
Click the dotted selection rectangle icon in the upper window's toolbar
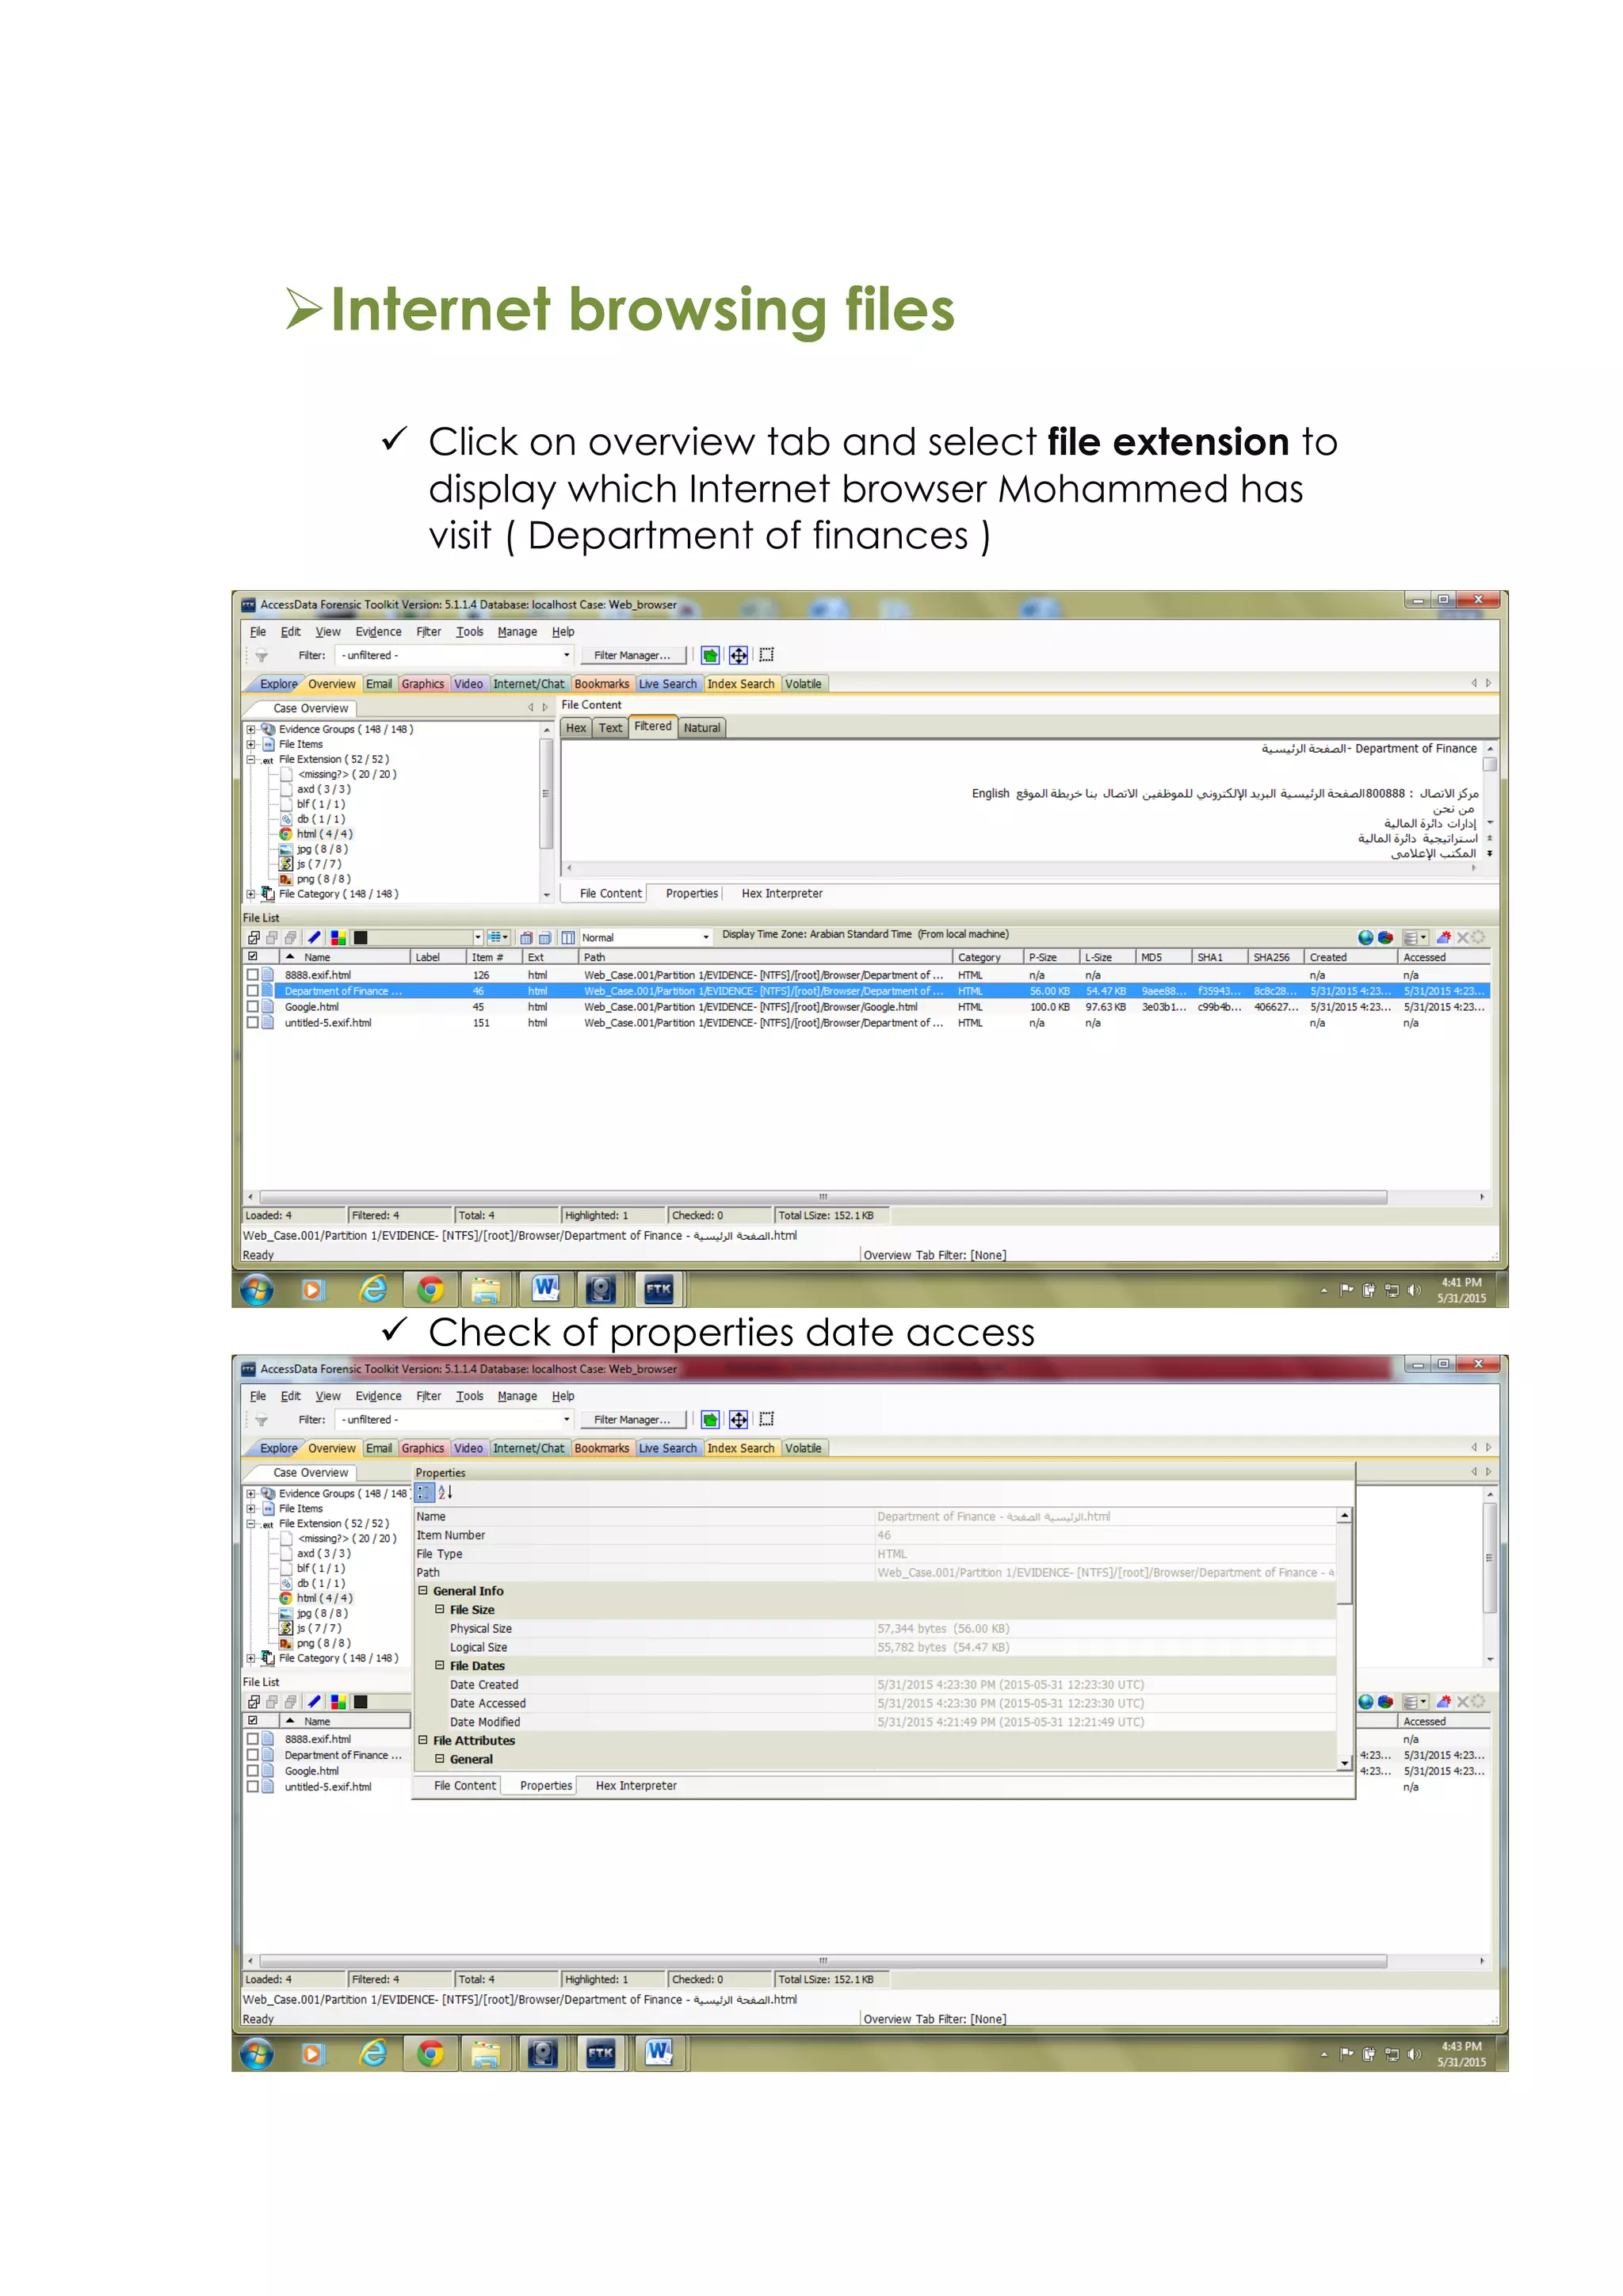coord(766,655)
